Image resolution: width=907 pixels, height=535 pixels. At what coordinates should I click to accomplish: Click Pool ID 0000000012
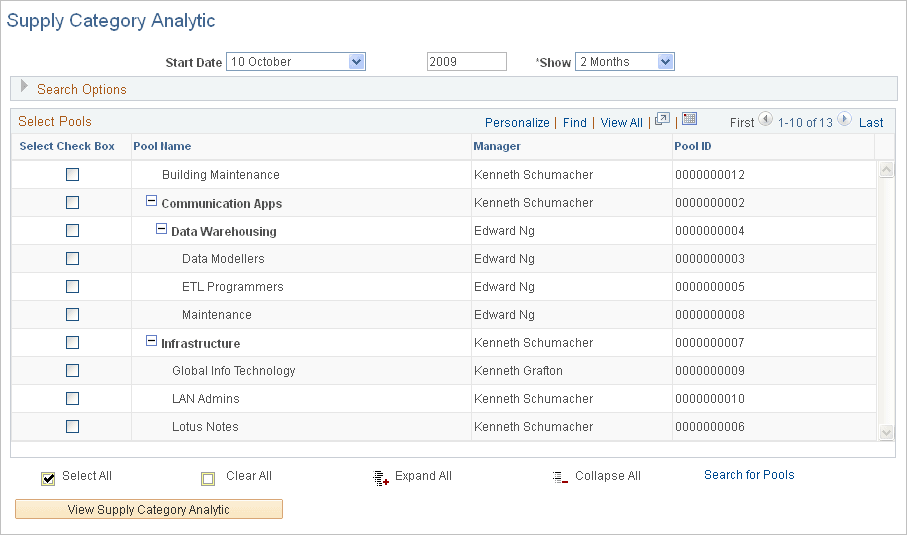click(x=710, y=175)
